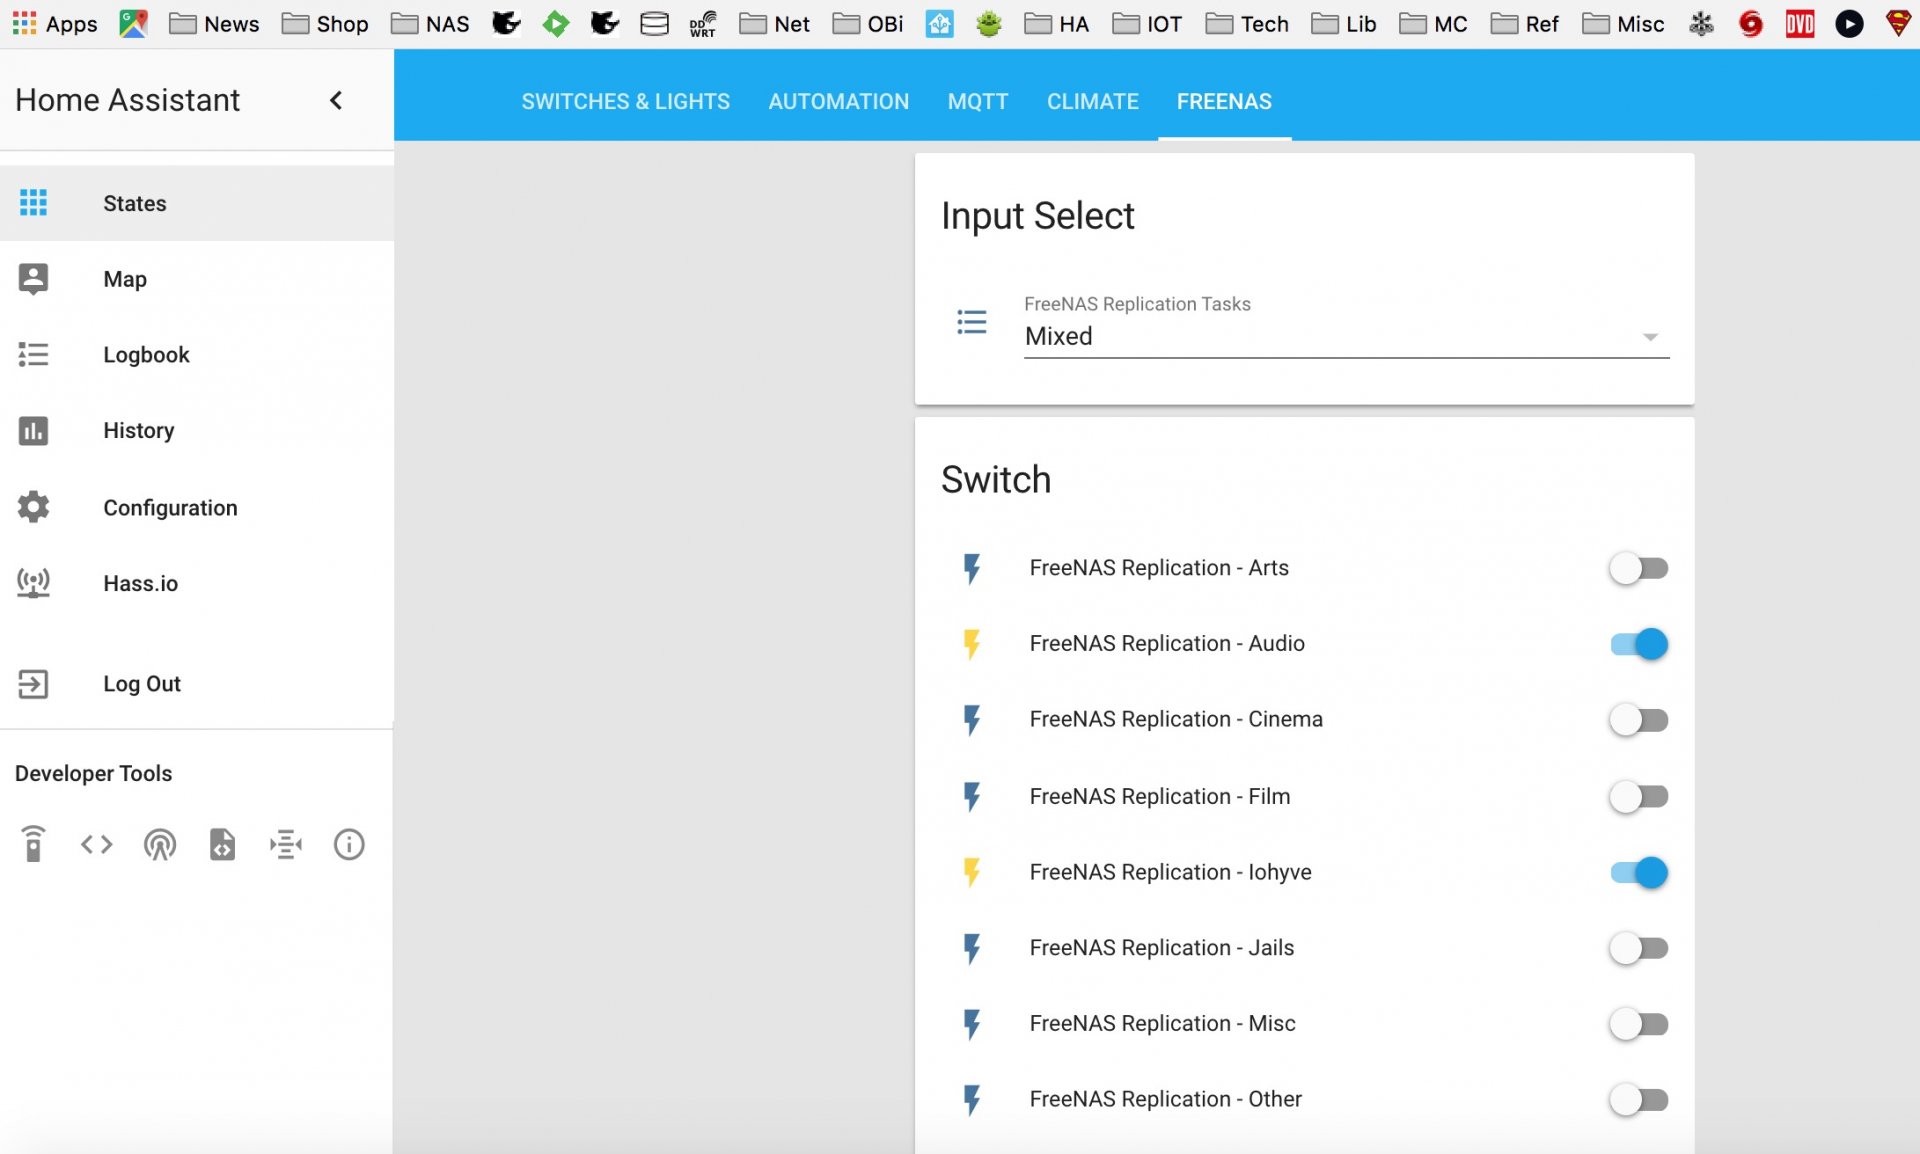
Task: Click the FreeNAS Replication - Misc label
Action: pyautogui.click(x=1163, y=1023)
